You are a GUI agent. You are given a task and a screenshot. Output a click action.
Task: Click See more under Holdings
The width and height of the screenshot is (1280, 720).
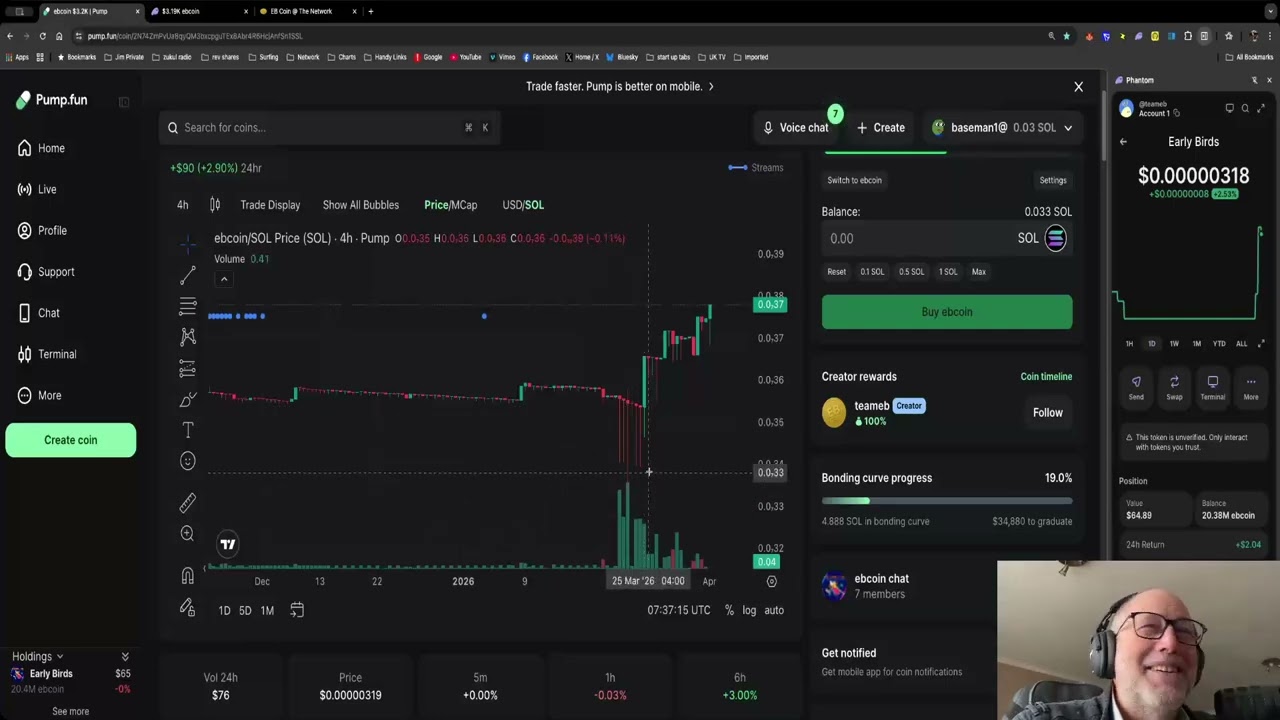pyautogui.click(x=70, y=711)
